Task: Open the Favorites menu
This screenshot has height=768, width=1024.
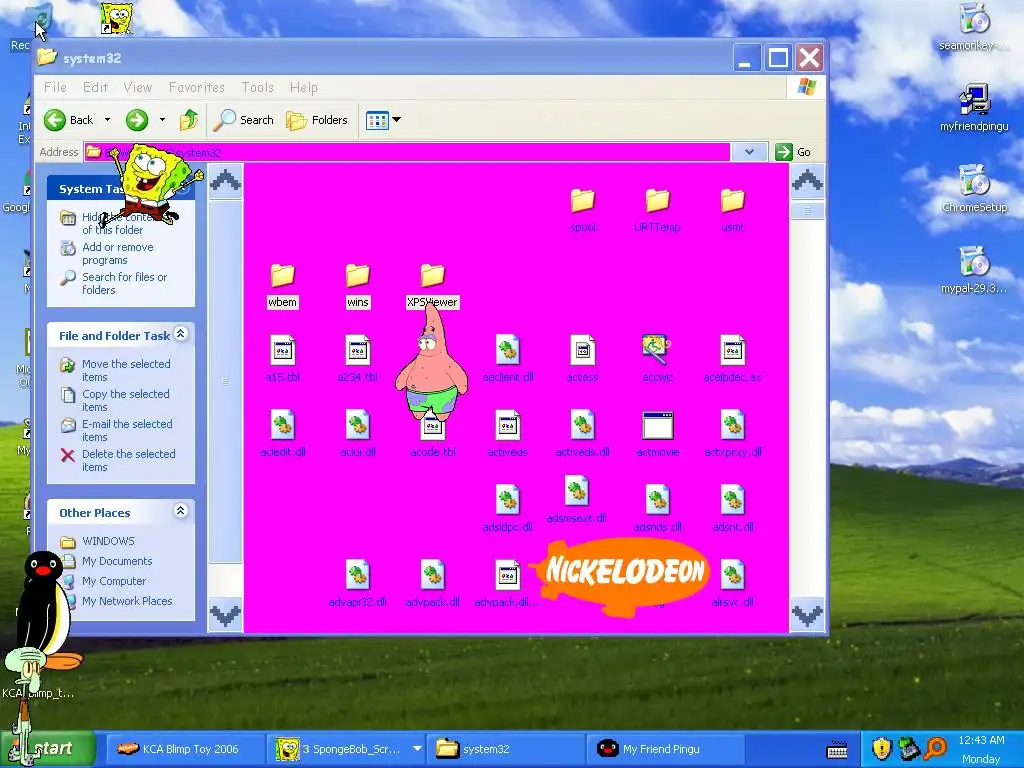Action: [x=196, y=87]
